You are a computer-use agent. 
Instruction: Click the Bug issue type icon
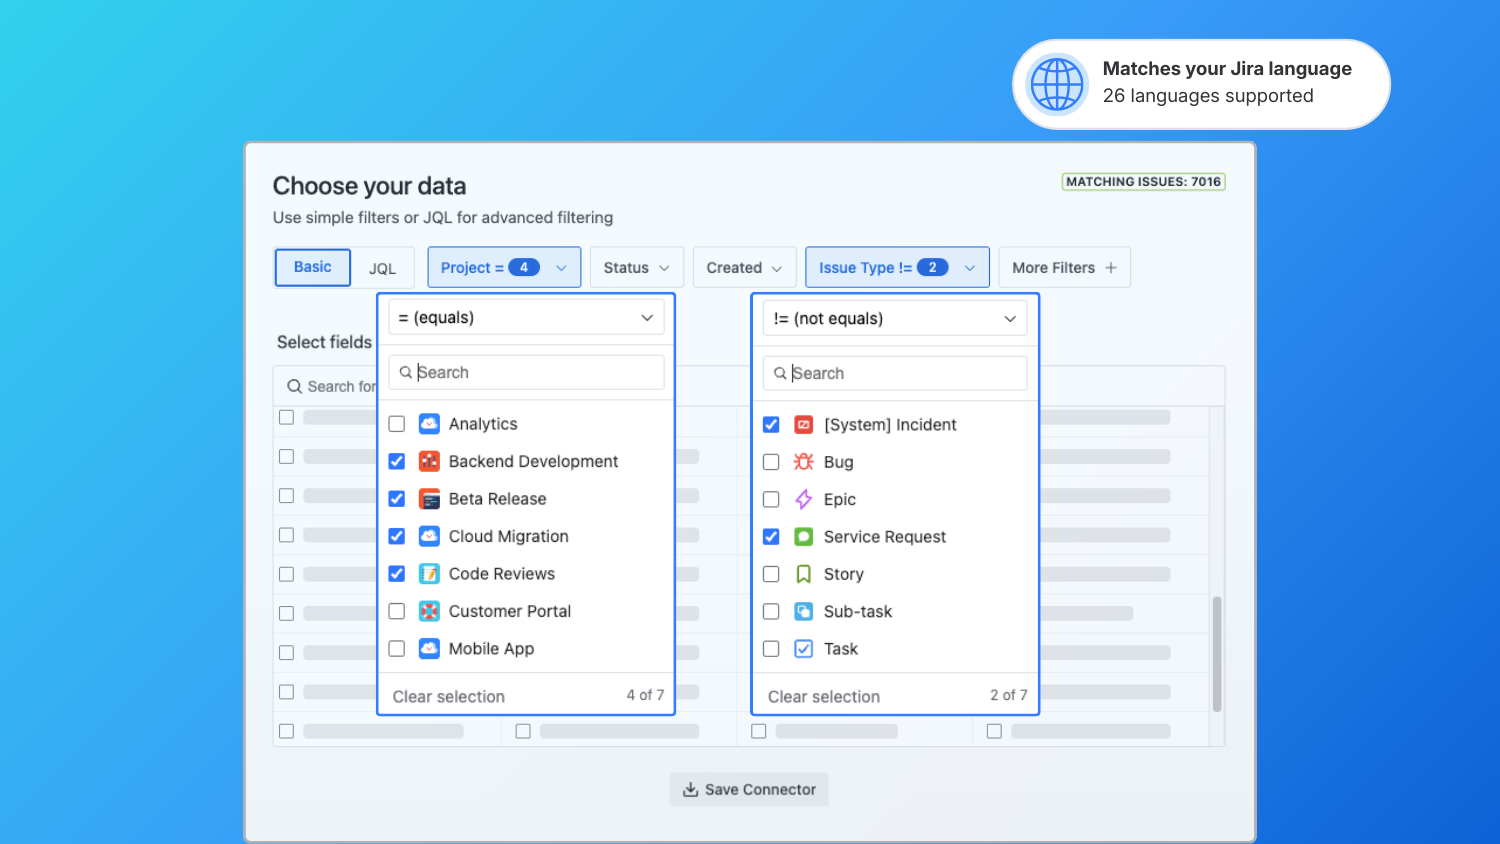803,462
